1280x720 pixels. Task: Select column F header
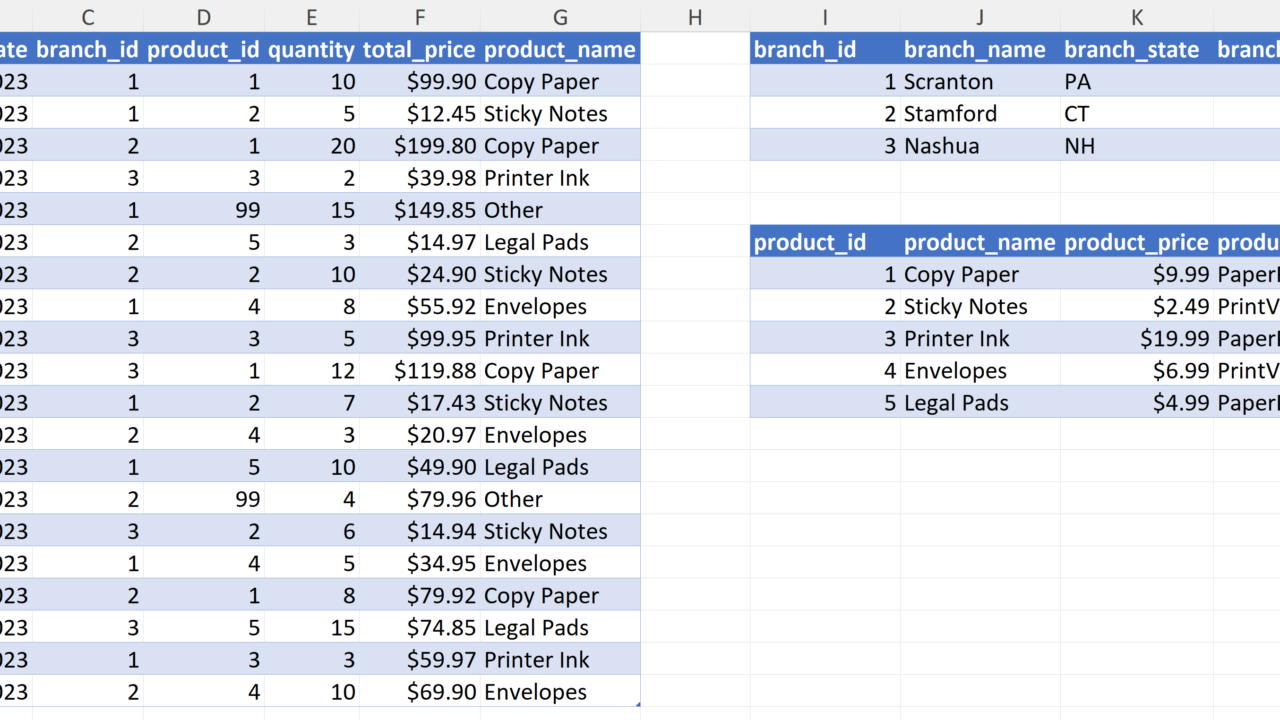tap(420, 17)
